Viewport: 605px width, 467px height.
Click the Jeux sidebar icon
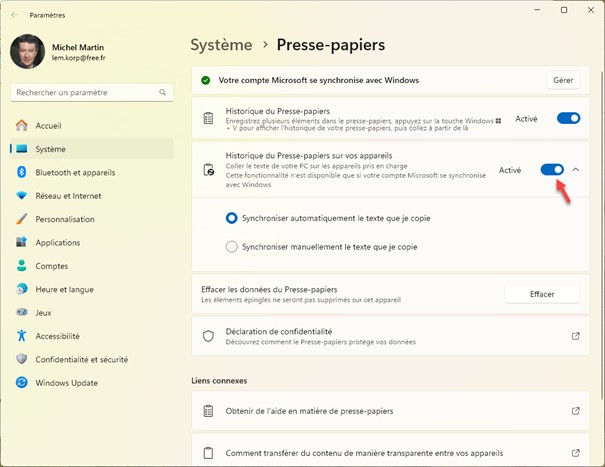[21, 312]
